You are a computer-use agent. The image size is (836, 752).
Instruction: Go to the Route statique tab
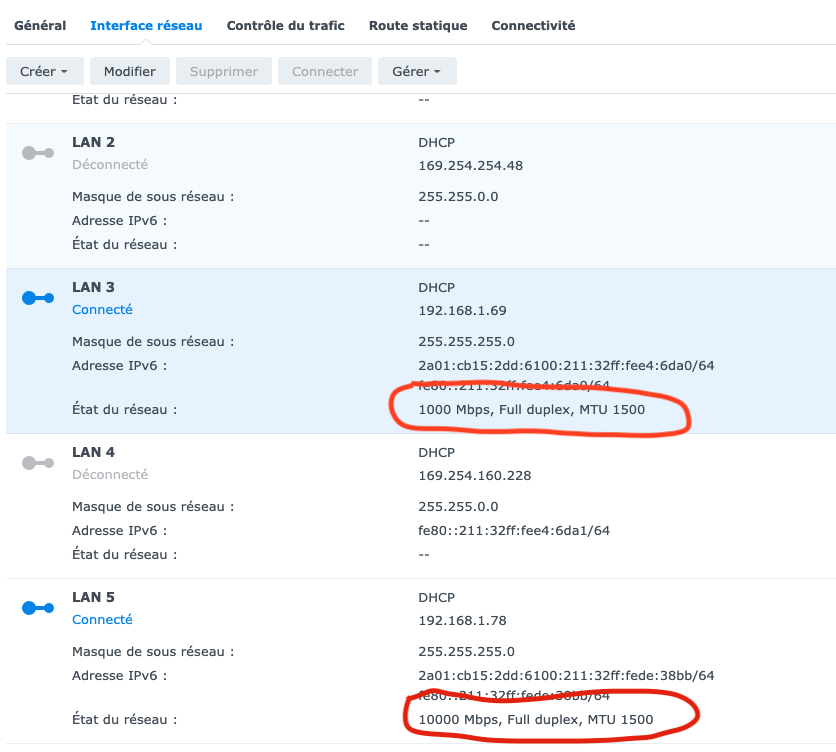coord(418,25)
